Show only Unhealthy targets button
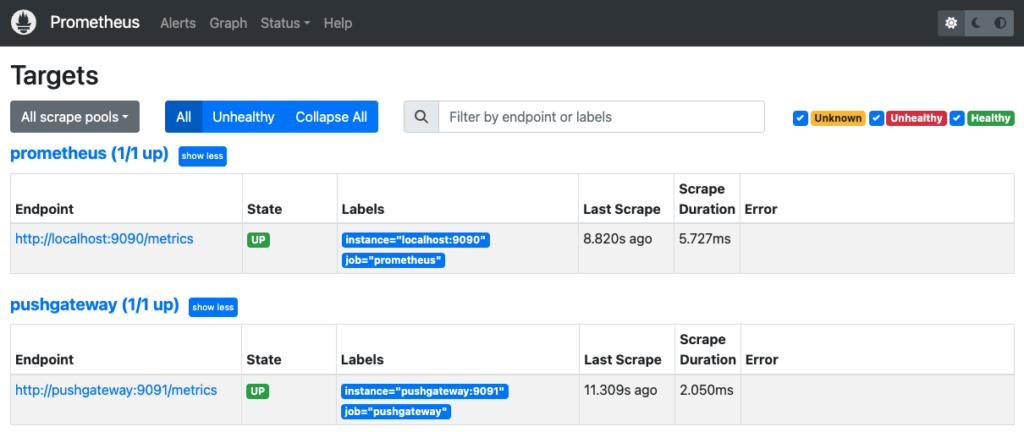 click(244, 117)
